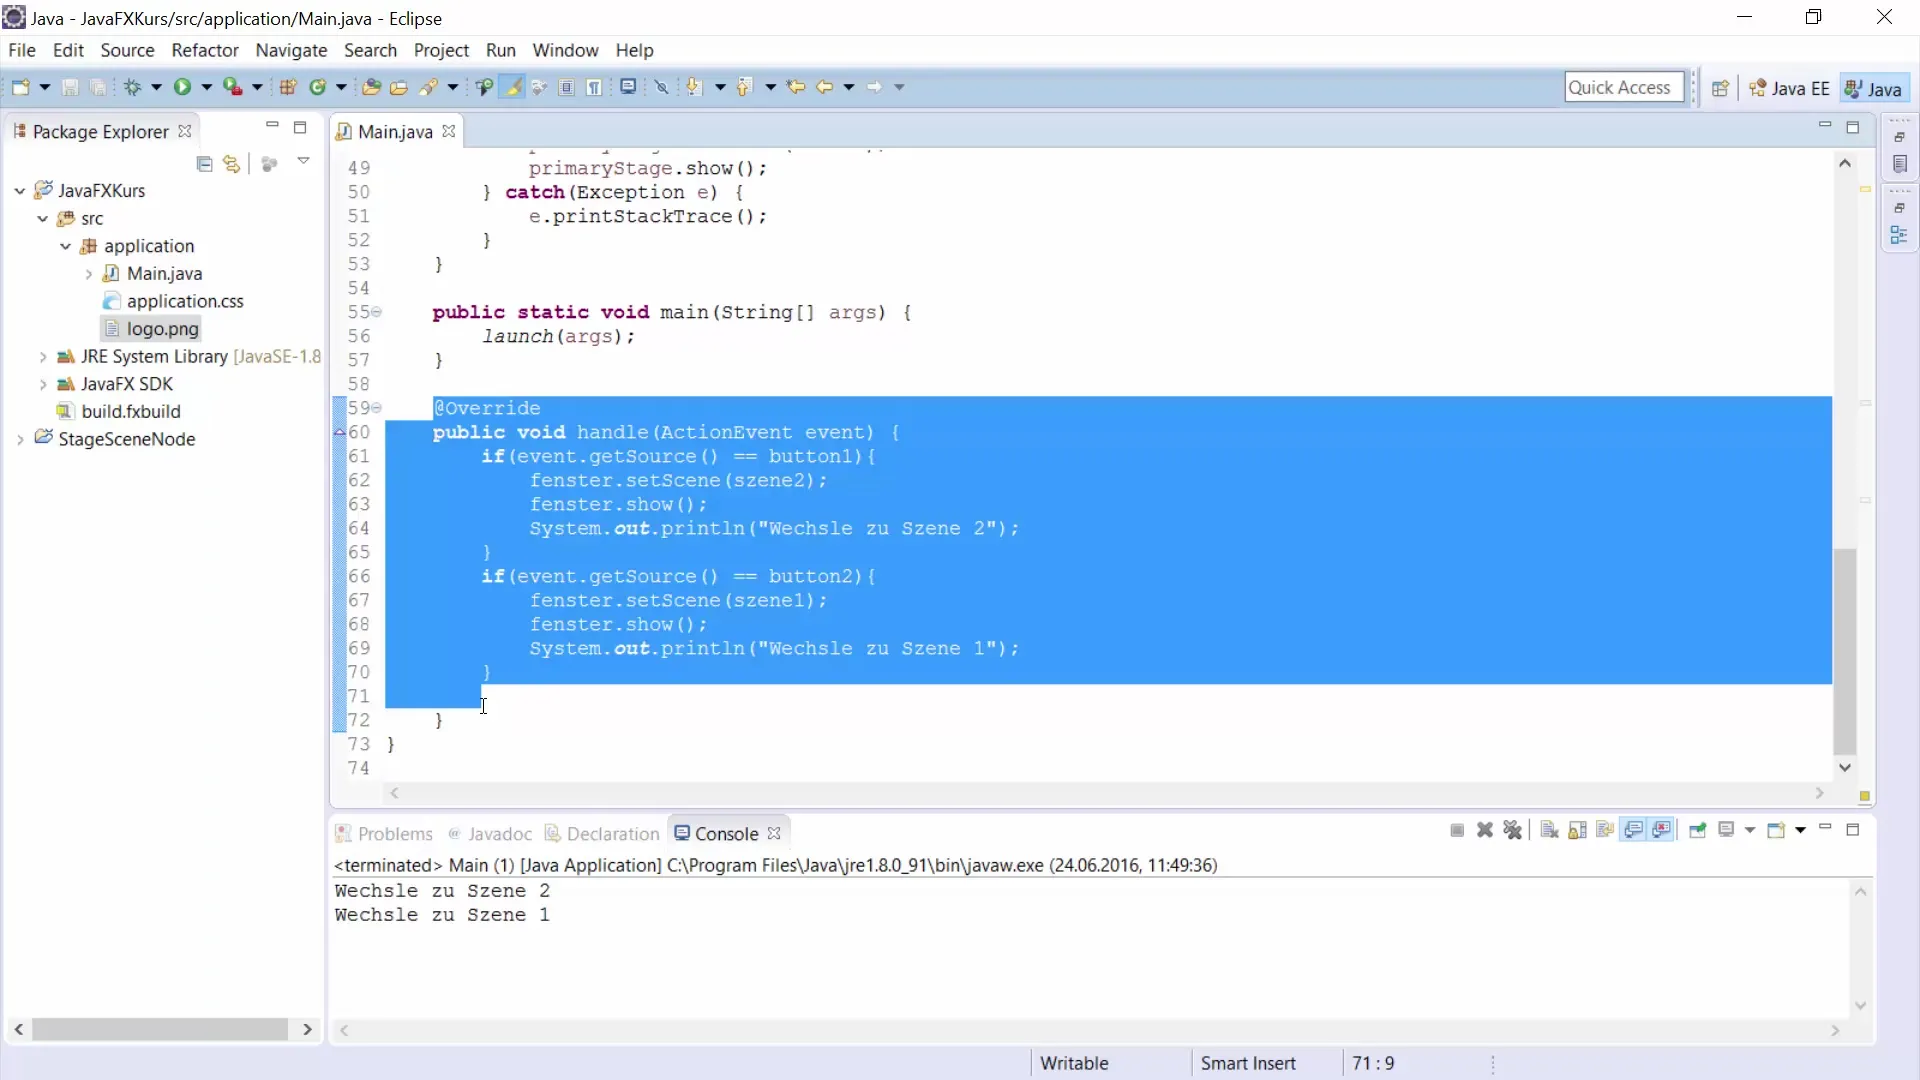Click the Open Perspective icon
Viewport: 1920px width, 1080px height.
pyautogui.click(x=1720, y=88)
